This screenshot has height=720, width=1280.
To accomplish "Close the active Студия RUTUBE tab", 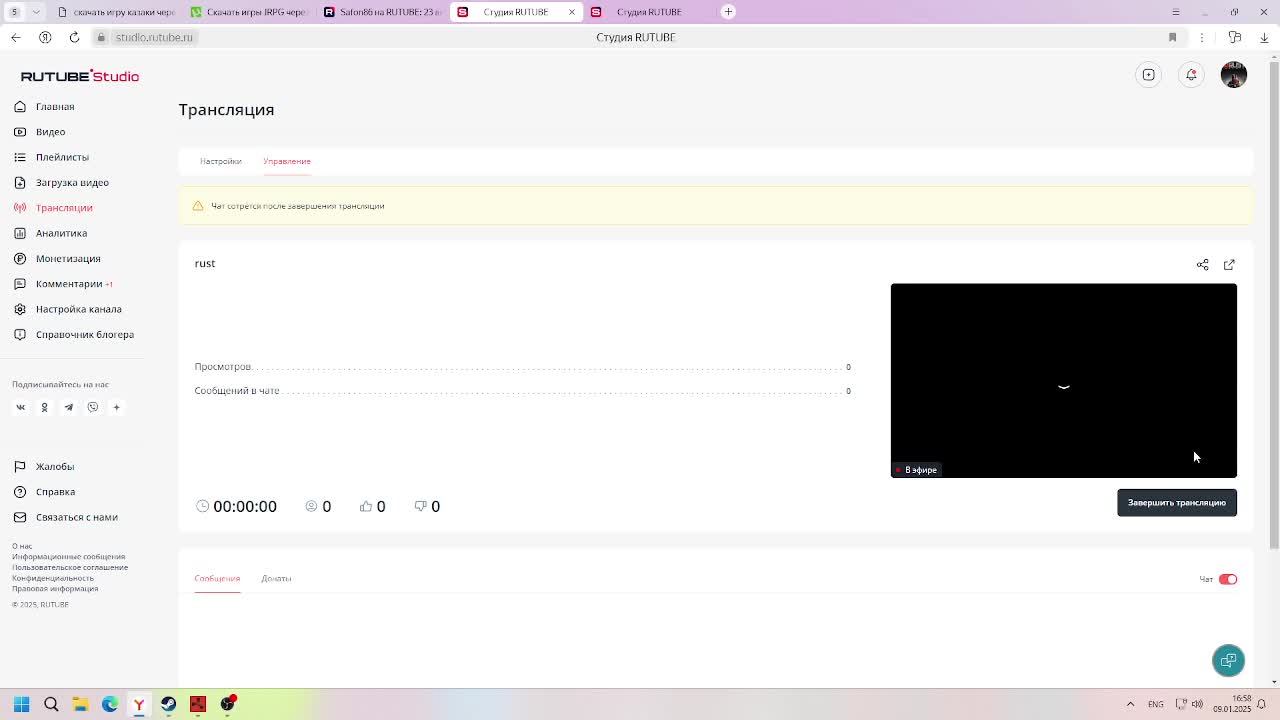I will tap(572, 12).
